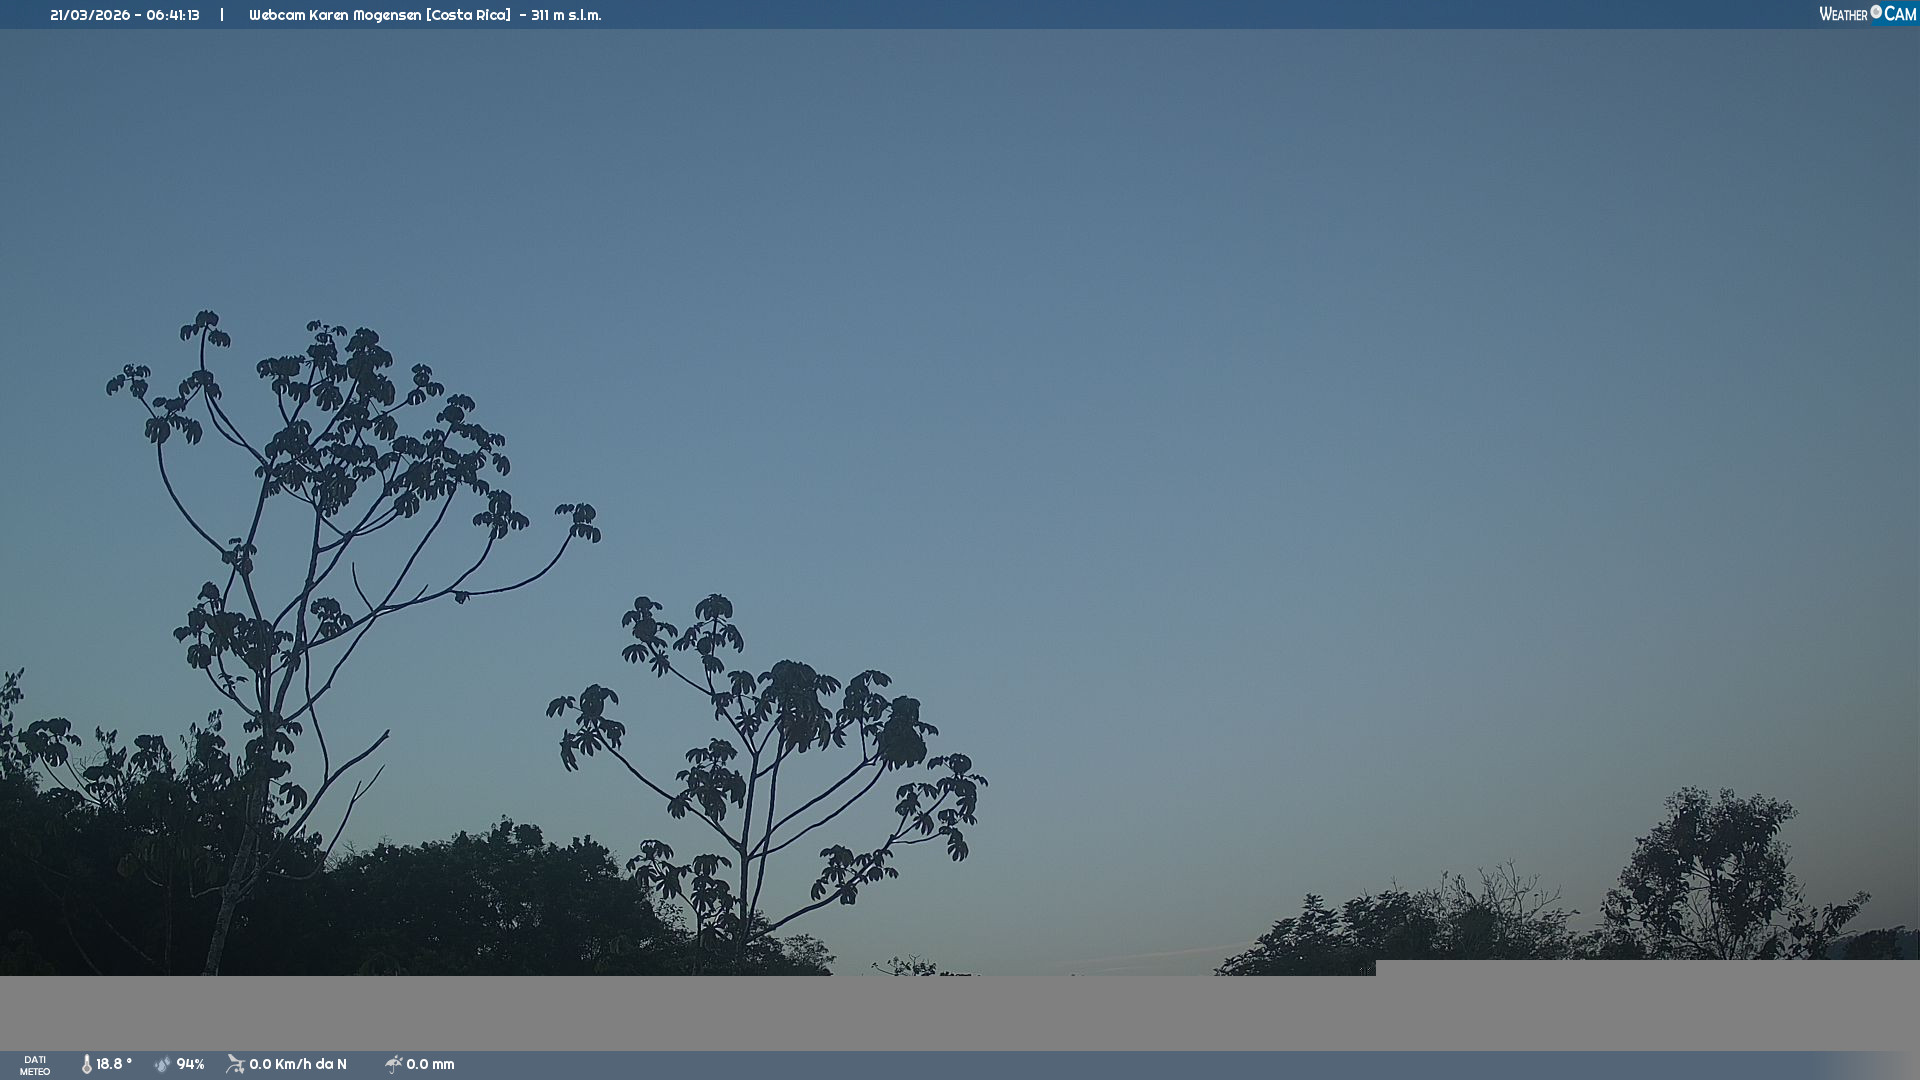
Task: Click the 21/03/2026 date stamp
Action: pyautogui.click(x=90, y=15)
